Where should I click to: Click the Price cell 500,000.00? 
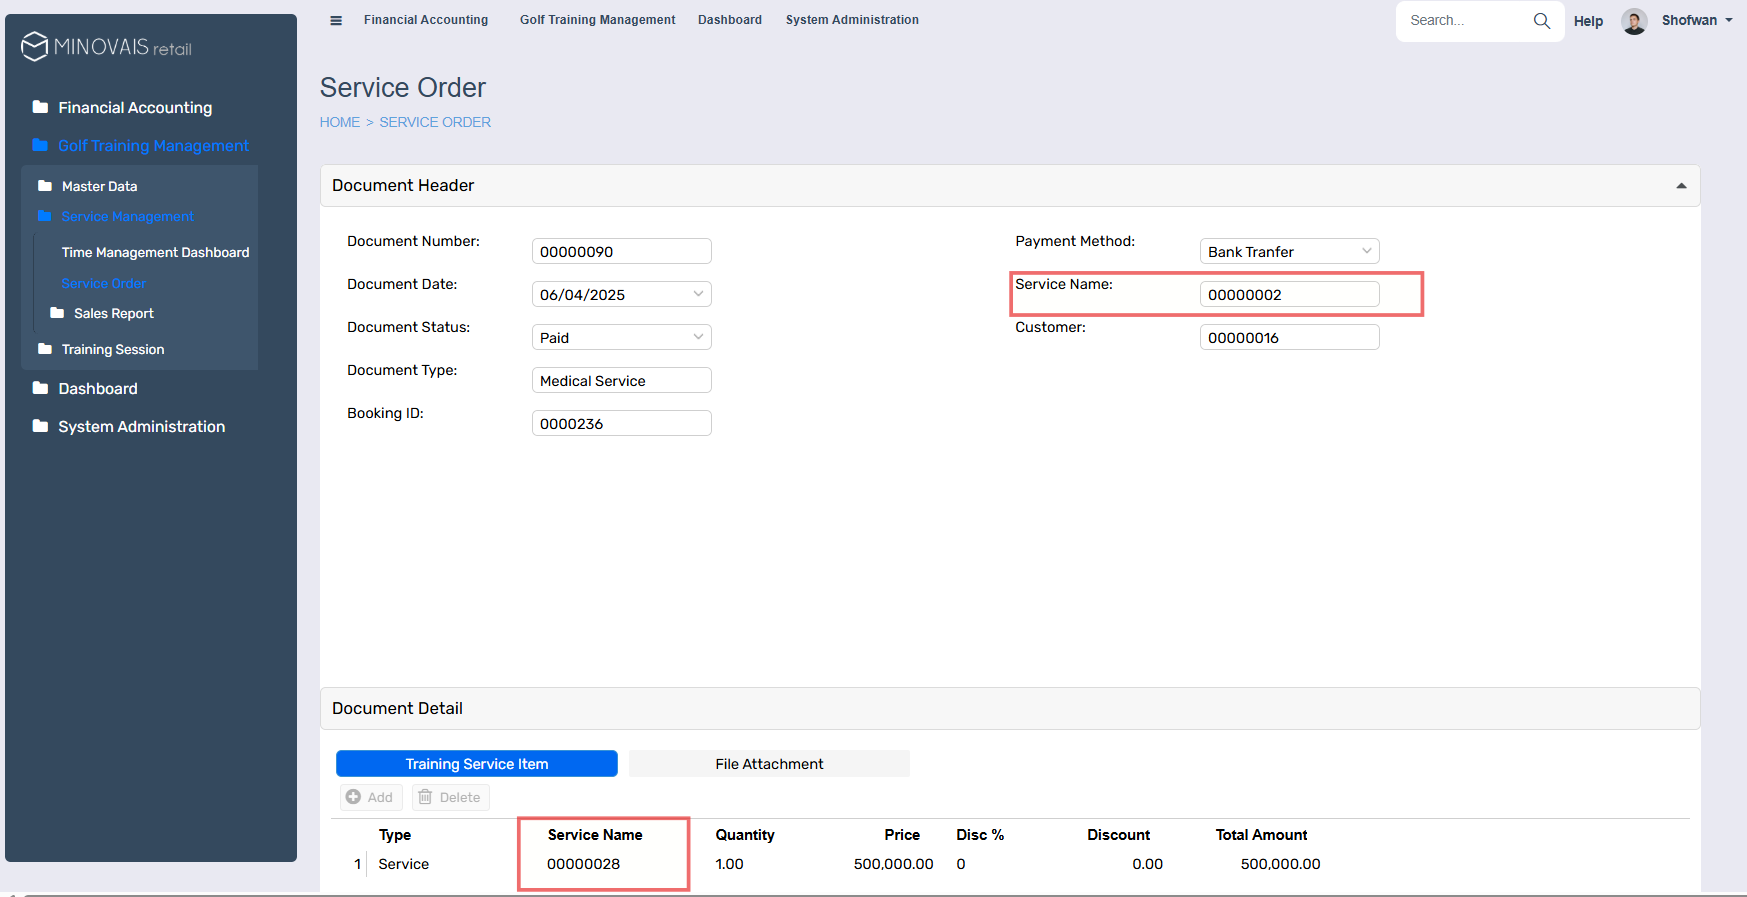893,864
